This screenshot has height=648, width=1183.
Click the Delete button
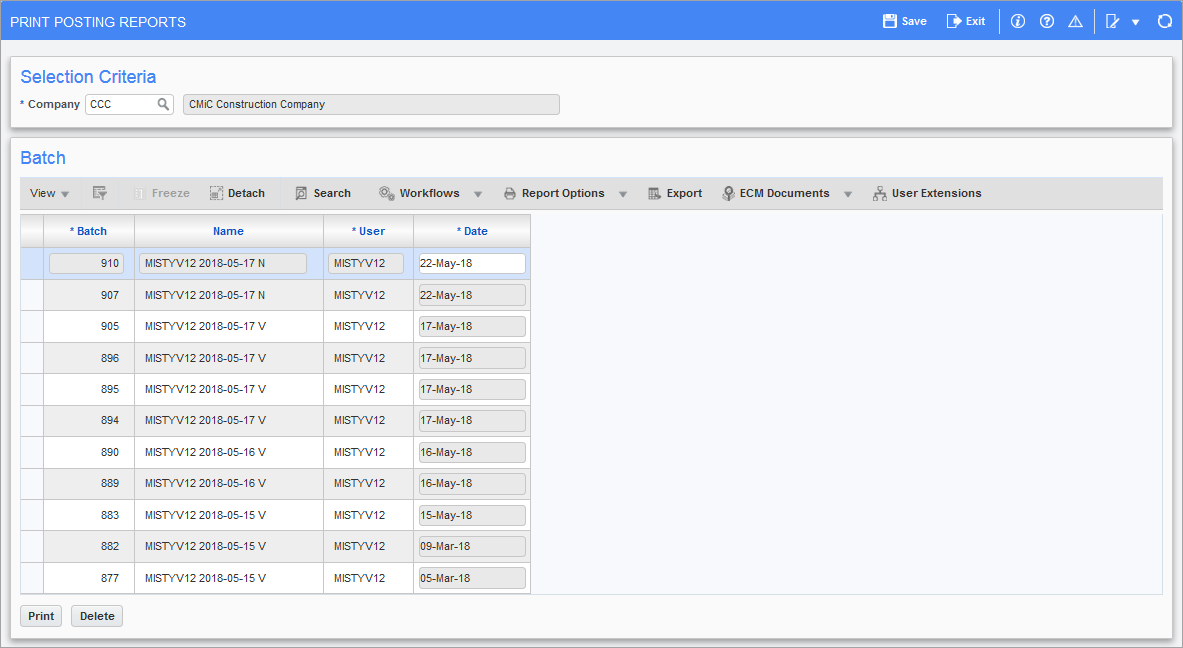pyautogui.click(x=97, y=616)
